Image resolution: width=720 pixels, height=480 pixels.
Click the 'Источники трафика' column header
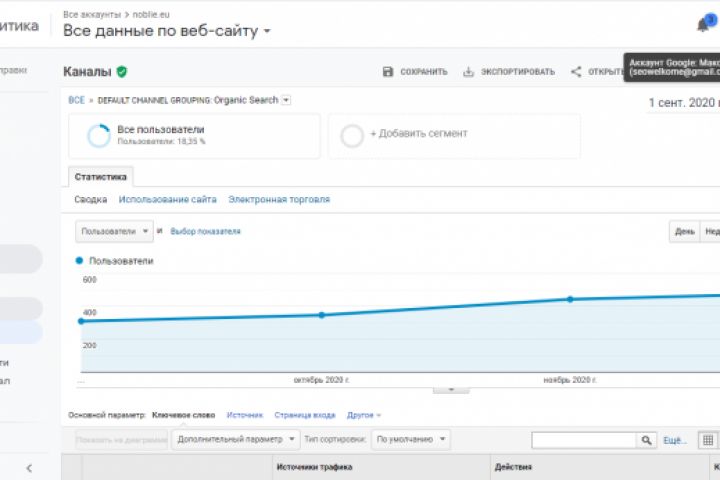click(315, 467)
